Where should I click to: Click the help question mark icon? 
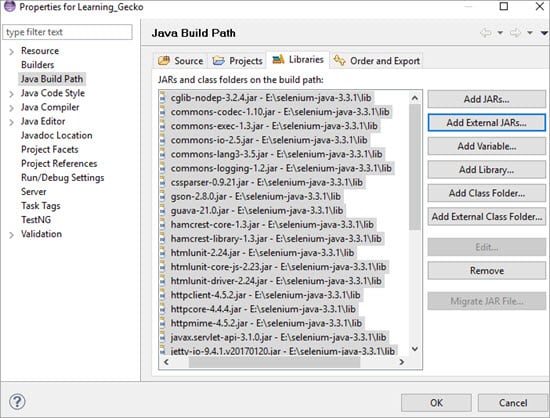(x=17, y=402)
